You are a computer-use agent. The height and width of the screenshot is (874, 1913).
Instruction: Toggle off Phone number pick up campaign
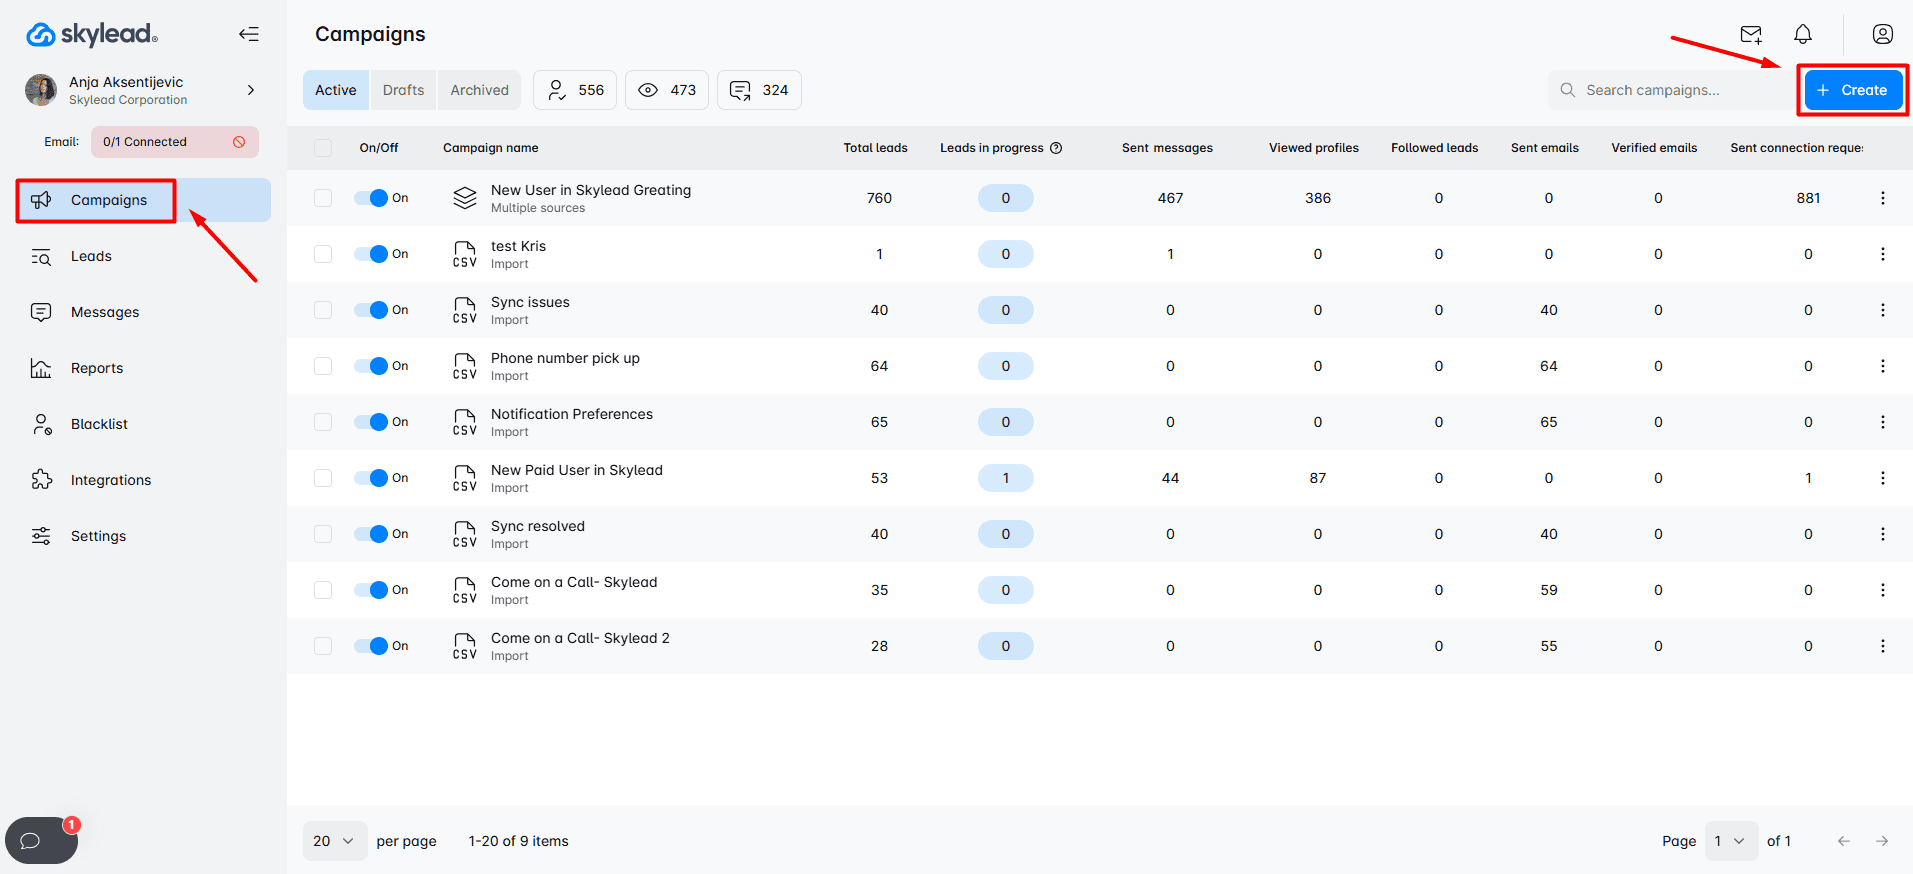click(371, 366)
